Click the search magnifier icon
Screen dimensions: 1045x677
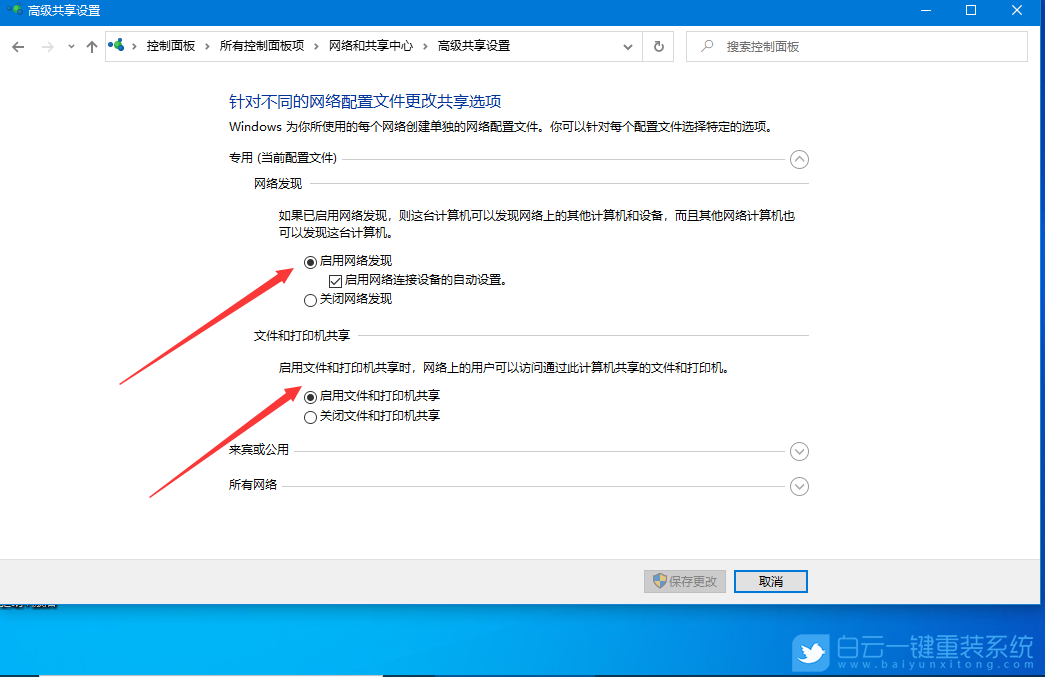point(706,46)
